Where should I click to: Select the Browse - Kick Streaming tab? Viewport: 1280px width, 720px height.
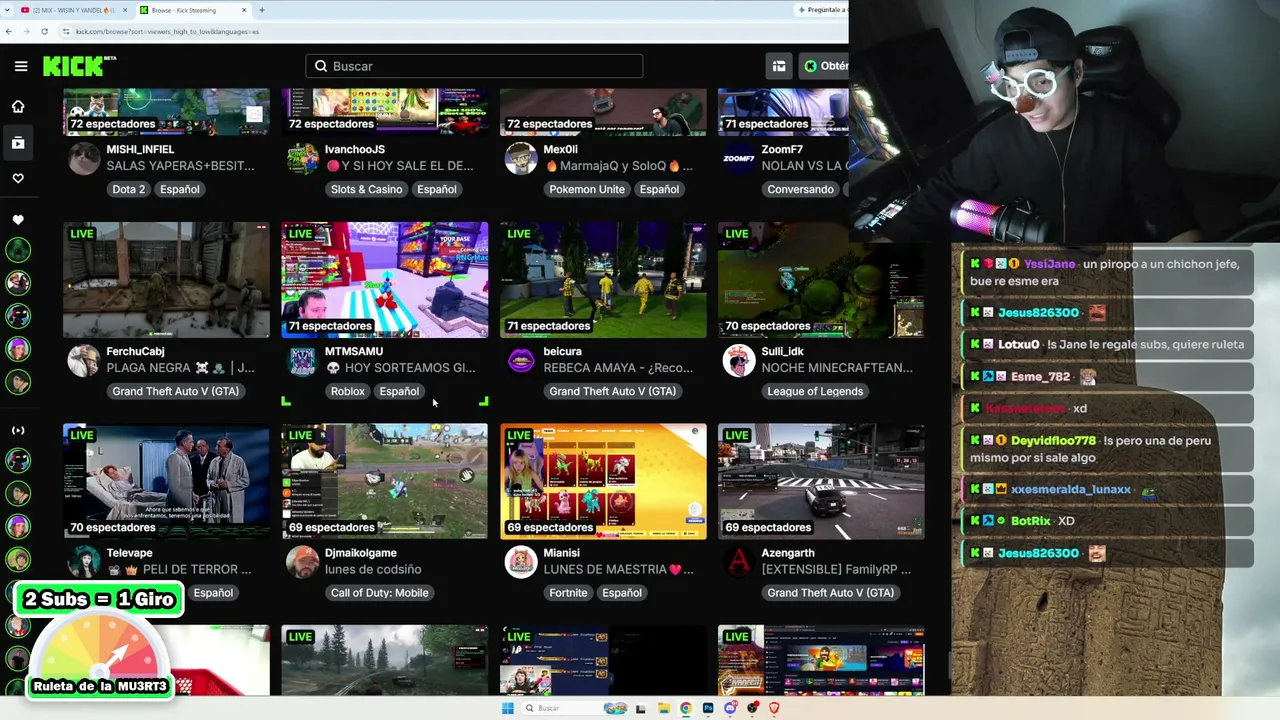(193, 10)
